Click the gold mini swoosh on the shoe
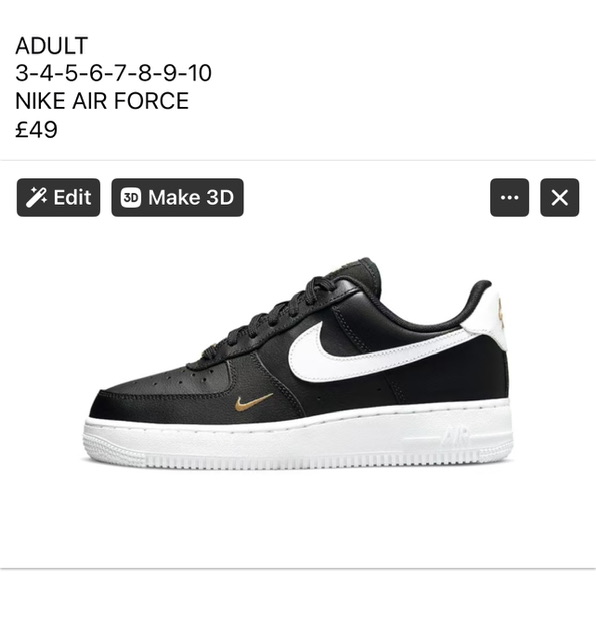 click(254, 401)
